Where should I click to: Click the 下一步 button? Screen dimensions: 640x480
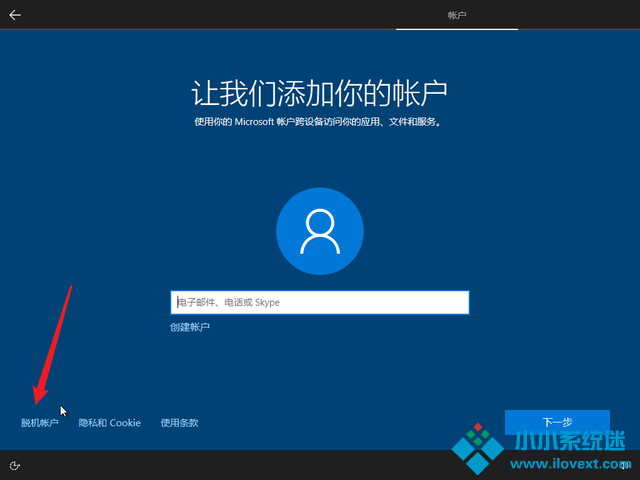[x=557, y=422]
